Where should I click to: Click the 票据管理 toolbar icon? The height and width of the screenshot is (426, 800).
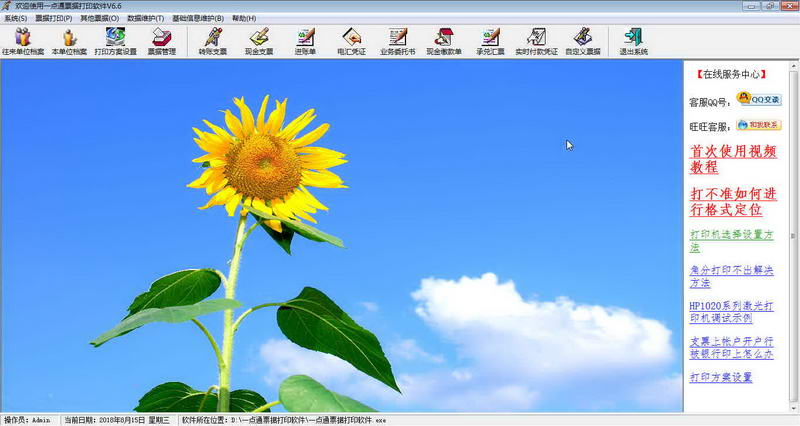click(162, 41)
